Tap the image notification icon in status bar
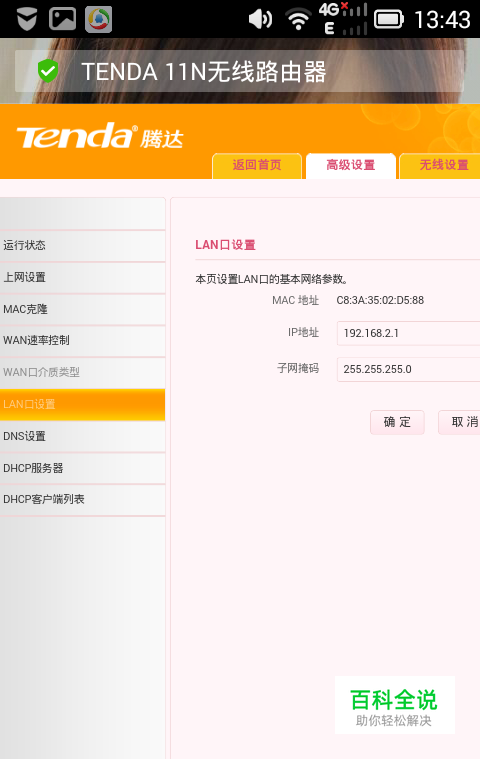Viewport: 480px width, 759px height. pos(62,19)
